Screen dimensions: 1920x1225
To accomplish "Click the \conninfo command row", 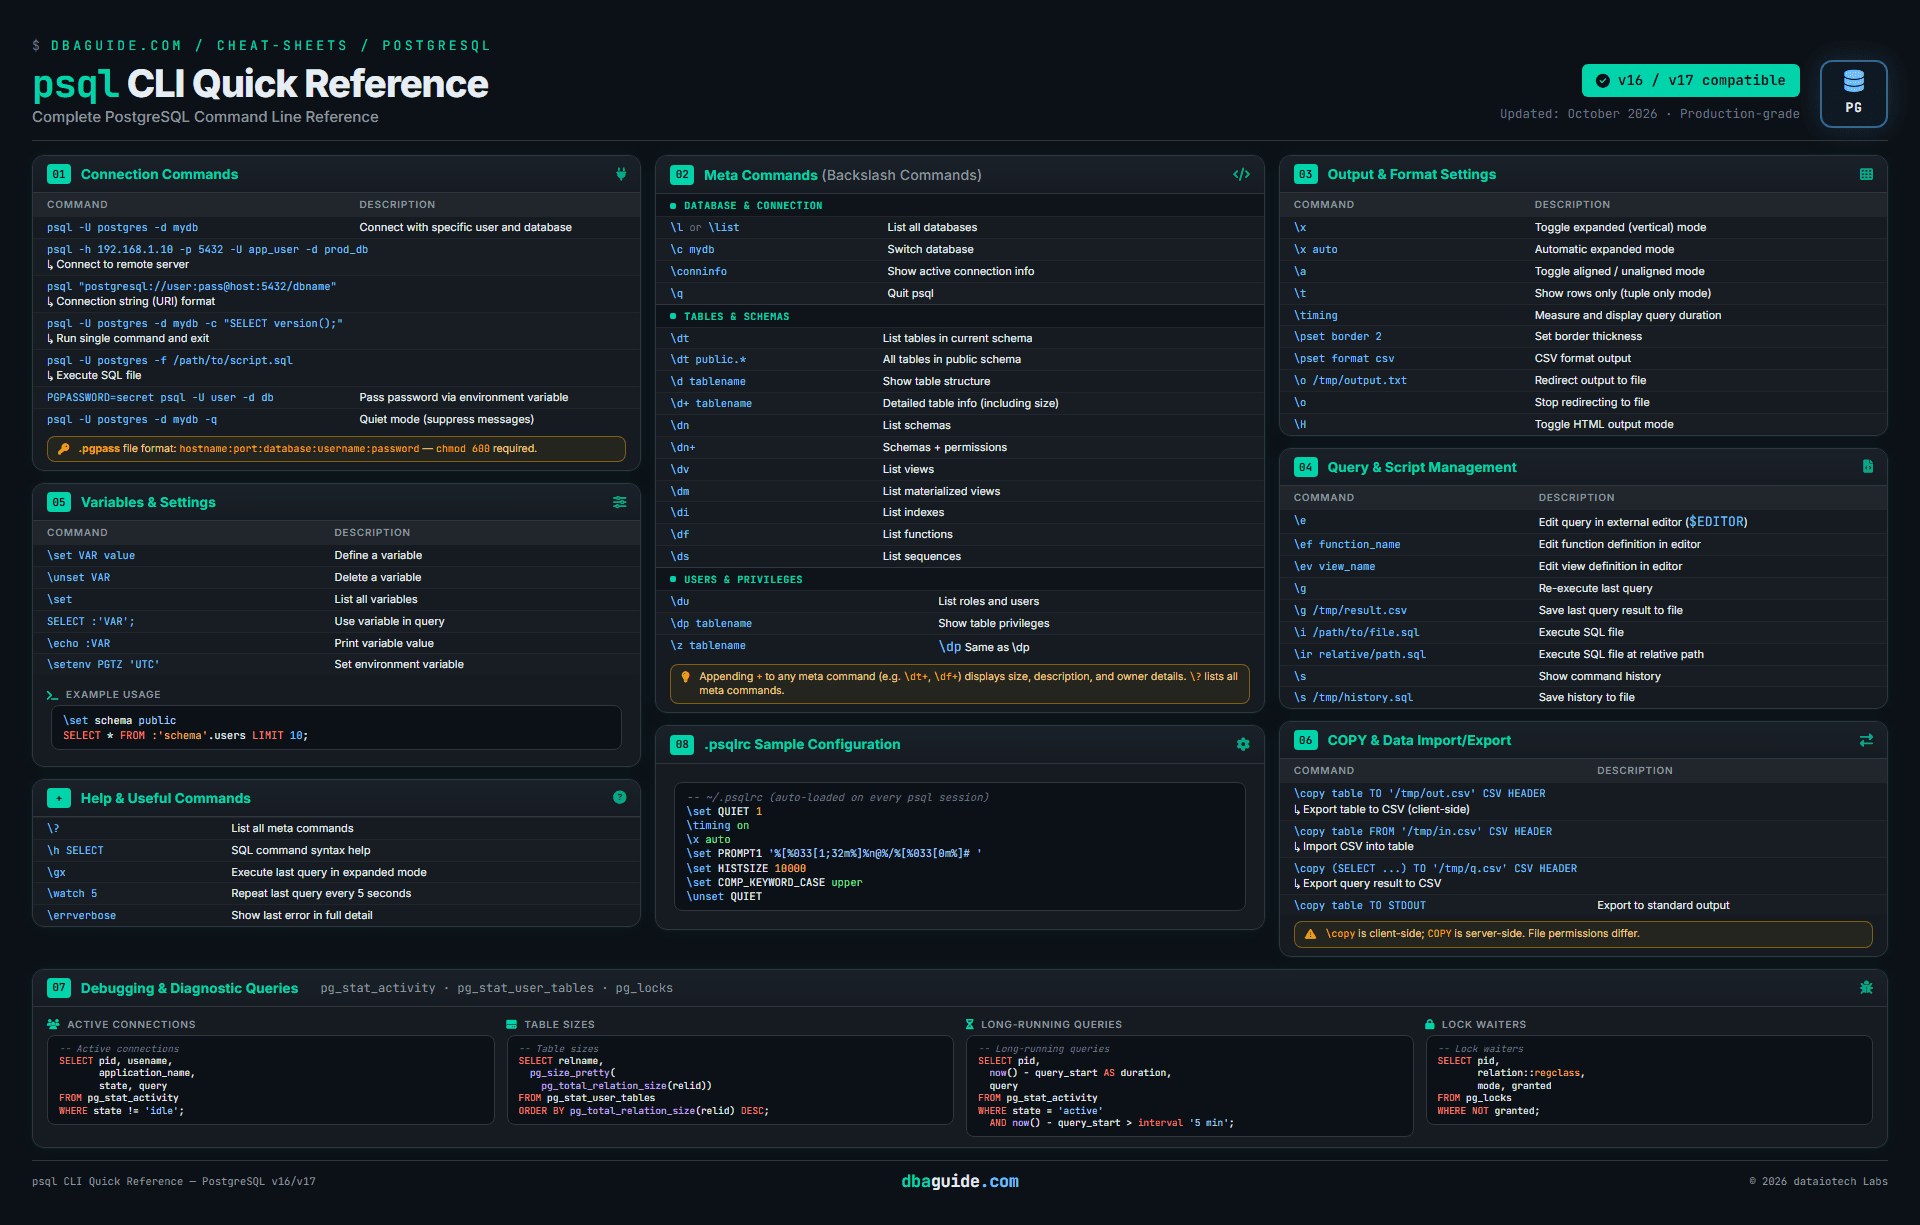I will (960, 272).
